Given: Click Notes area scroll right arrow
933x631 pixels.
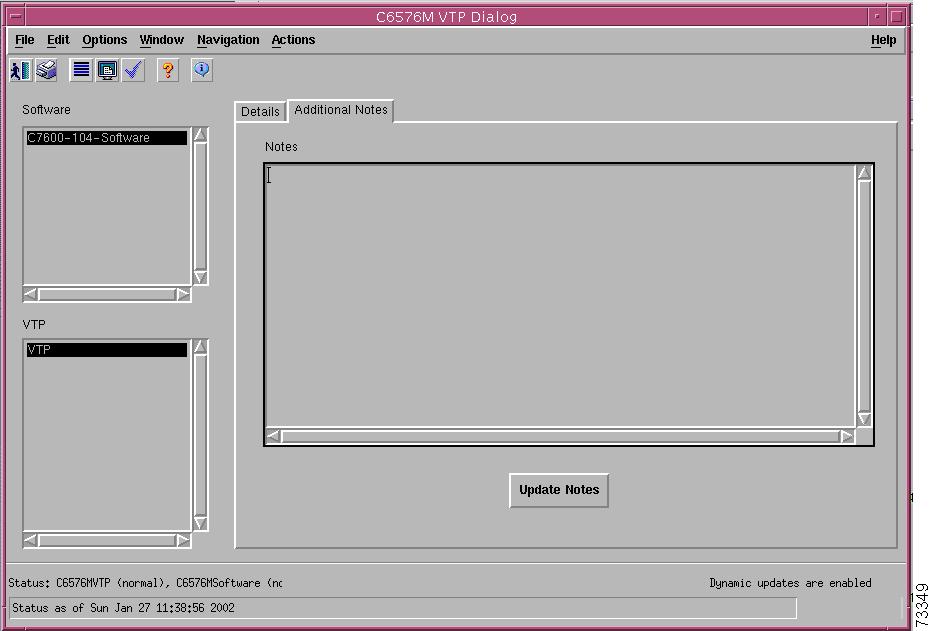Looking at the screenshot, I should (847, 436).
